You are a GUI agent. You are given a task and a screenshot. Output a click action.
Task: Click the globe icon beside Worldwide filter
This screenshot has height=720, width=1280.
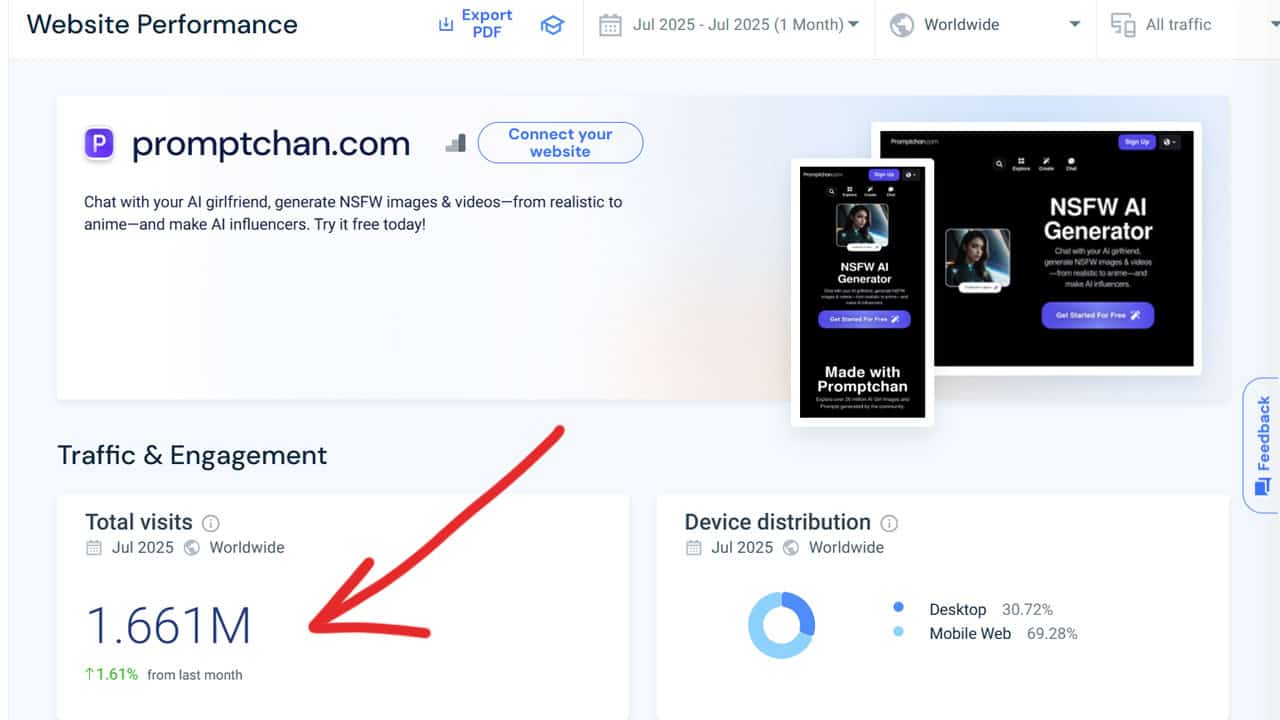tap(902, 25)
